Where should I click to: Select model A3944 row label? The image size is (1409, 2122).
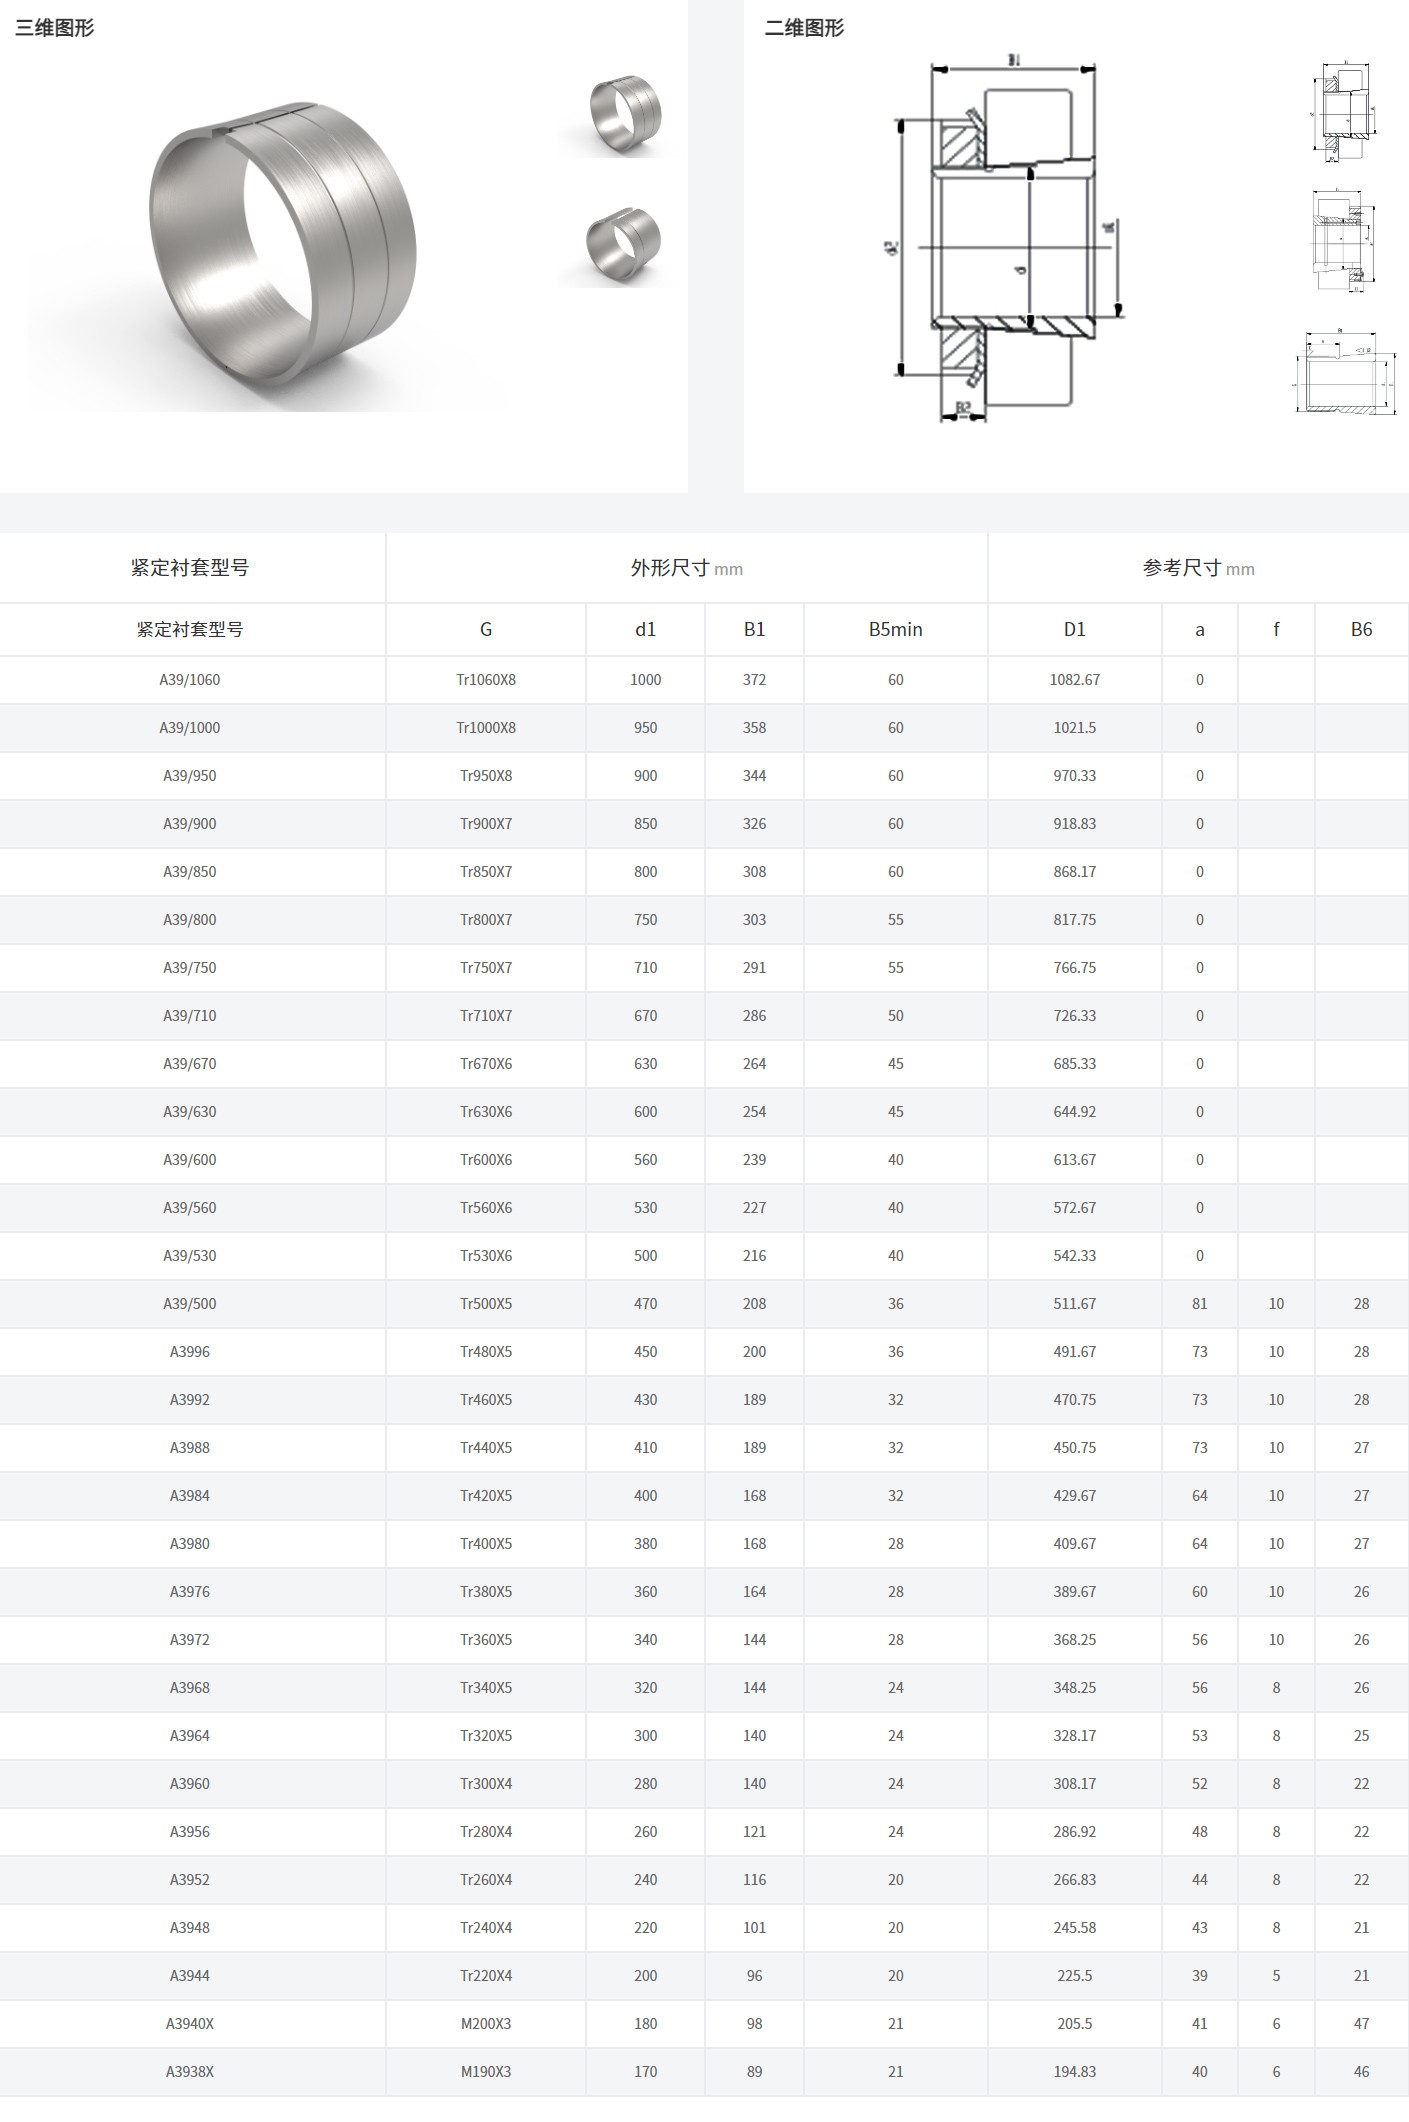point(190,1976)
